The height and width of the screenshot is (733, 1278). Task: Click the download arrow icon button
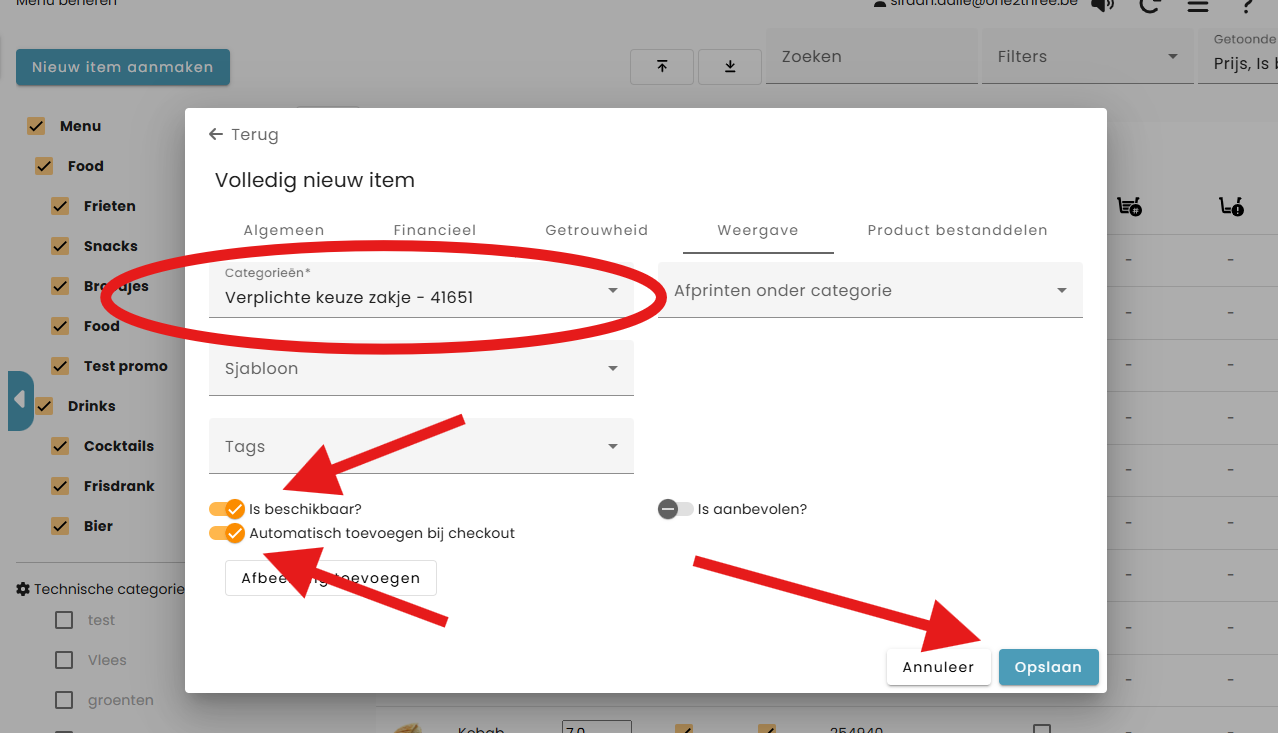click(730, 66)
